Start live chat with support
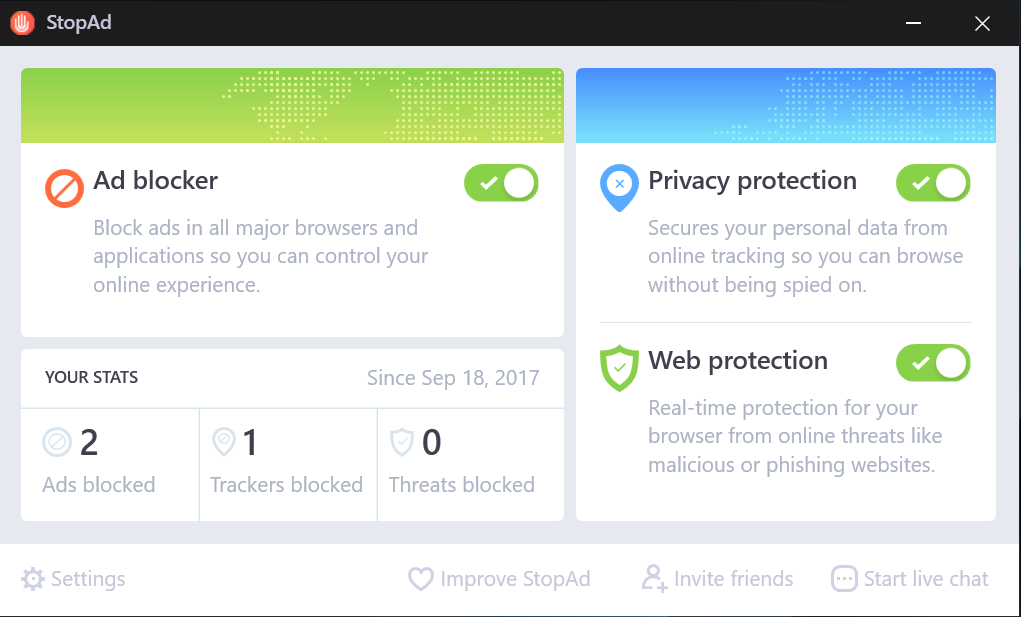The height and width of the screenshot is (617, 1021). (926, 579)
